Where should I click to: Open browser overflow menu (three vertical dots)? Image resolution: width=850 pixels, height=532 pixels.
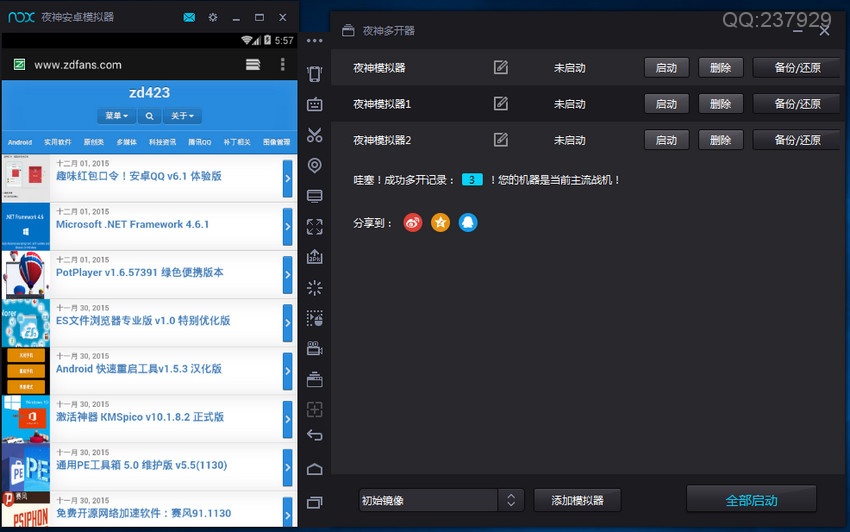point(282,65)
